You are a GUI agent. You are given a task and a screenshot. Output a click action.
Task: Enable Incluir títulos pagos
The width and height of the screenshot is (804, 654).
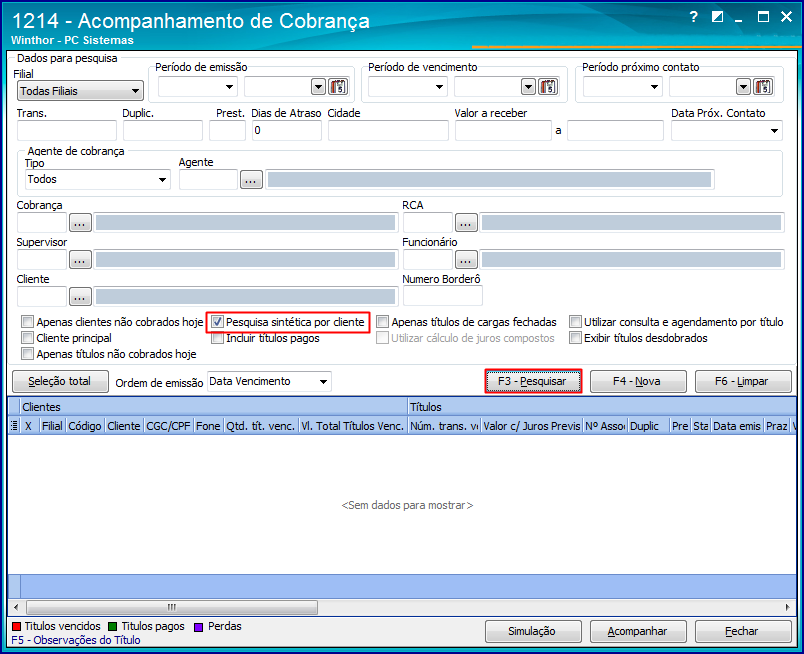coord(217,338)
